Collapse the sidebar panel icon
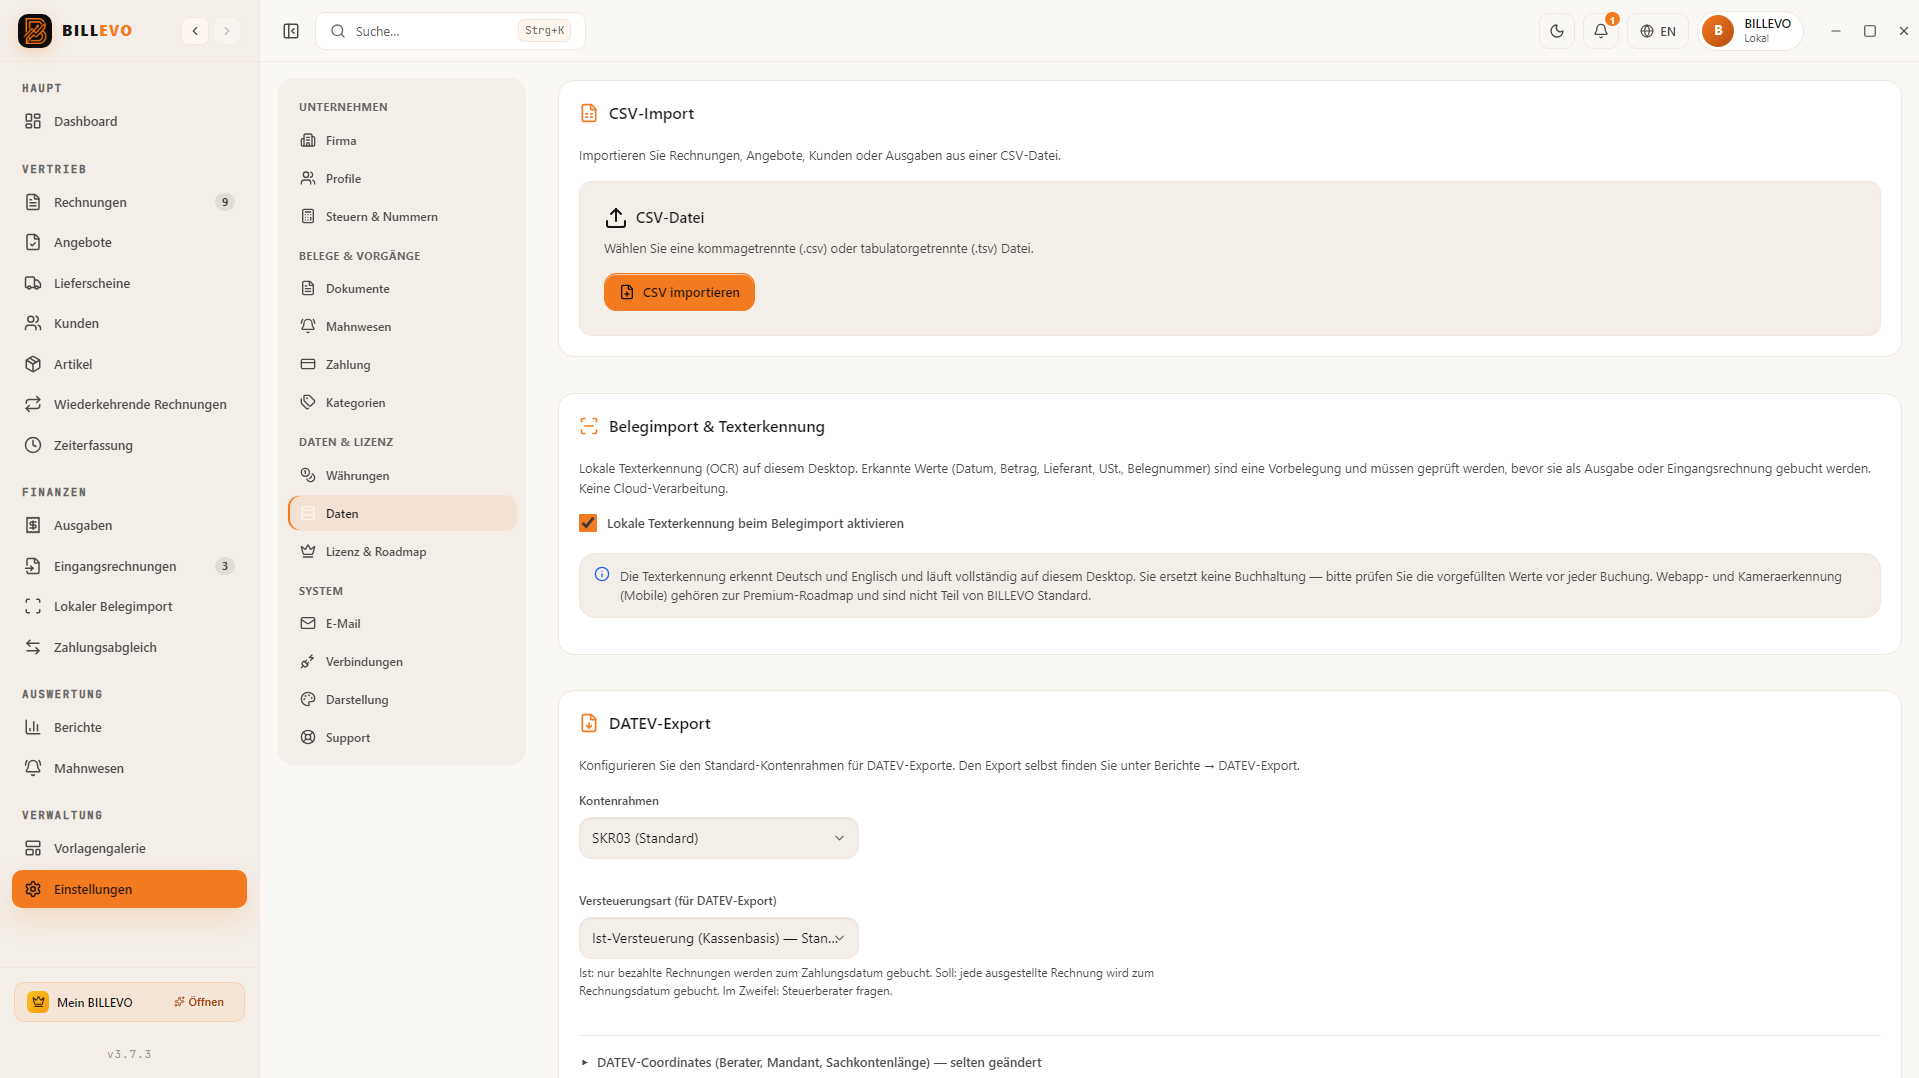1919x1078 pixels. point(291,31)
